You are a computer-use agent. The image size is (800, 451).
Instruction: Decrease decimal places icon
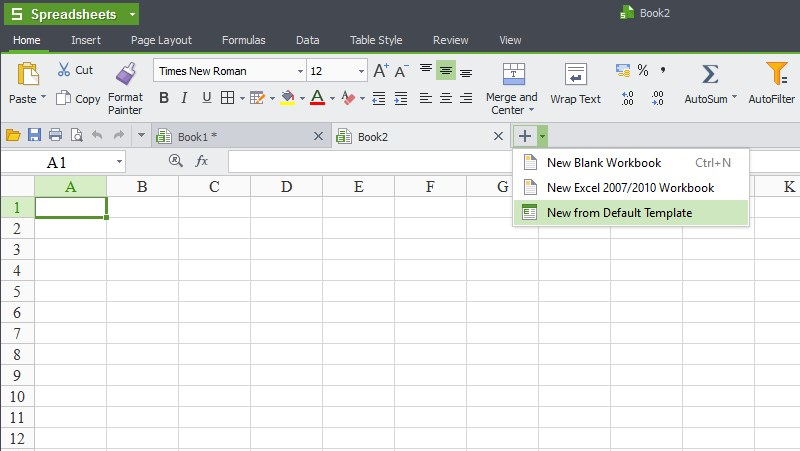[x=658, y=98]
